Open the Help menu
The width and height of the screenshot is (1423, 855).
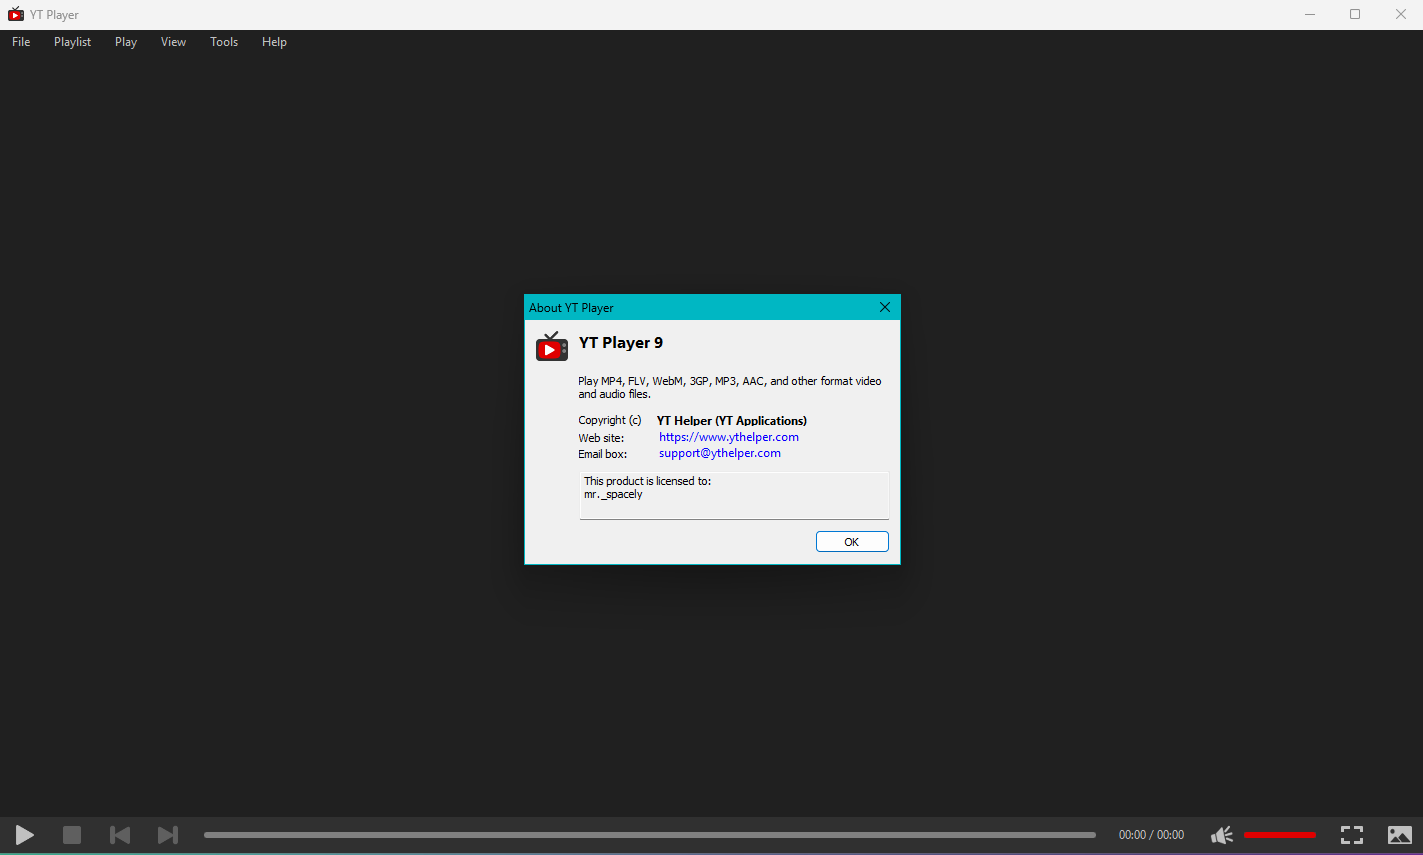(274, 42)
